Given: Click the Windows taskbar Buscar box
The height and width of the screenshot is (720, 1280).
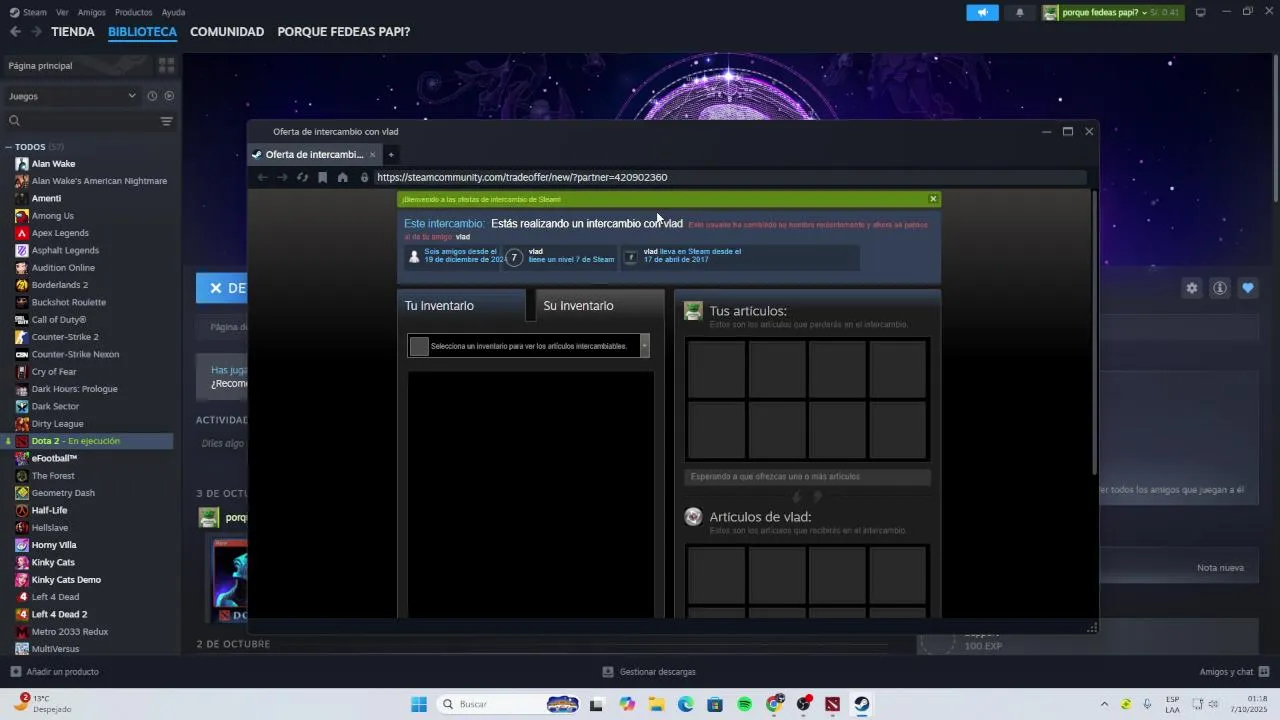Looking at the screenshot, I should [x=509, y=704].
